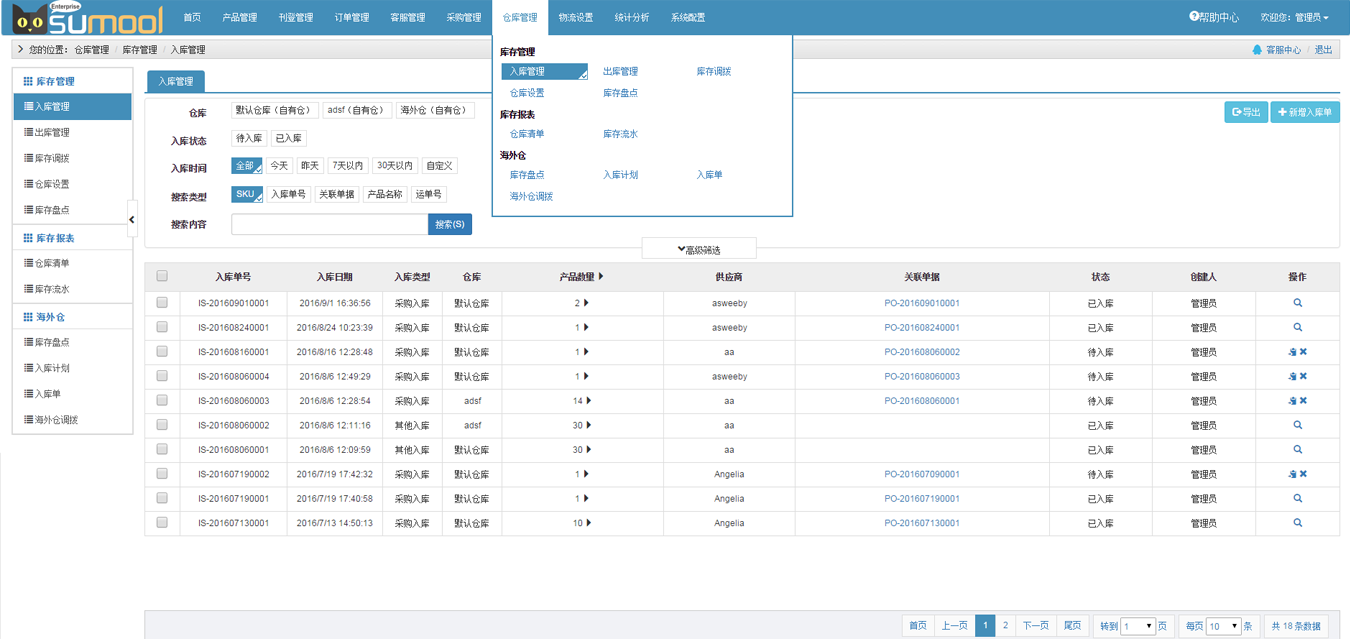This screenshot has width=1350, height=639.
Task: Open the 转到 page jump dropdown
Action: click(x=1137, y=626)
